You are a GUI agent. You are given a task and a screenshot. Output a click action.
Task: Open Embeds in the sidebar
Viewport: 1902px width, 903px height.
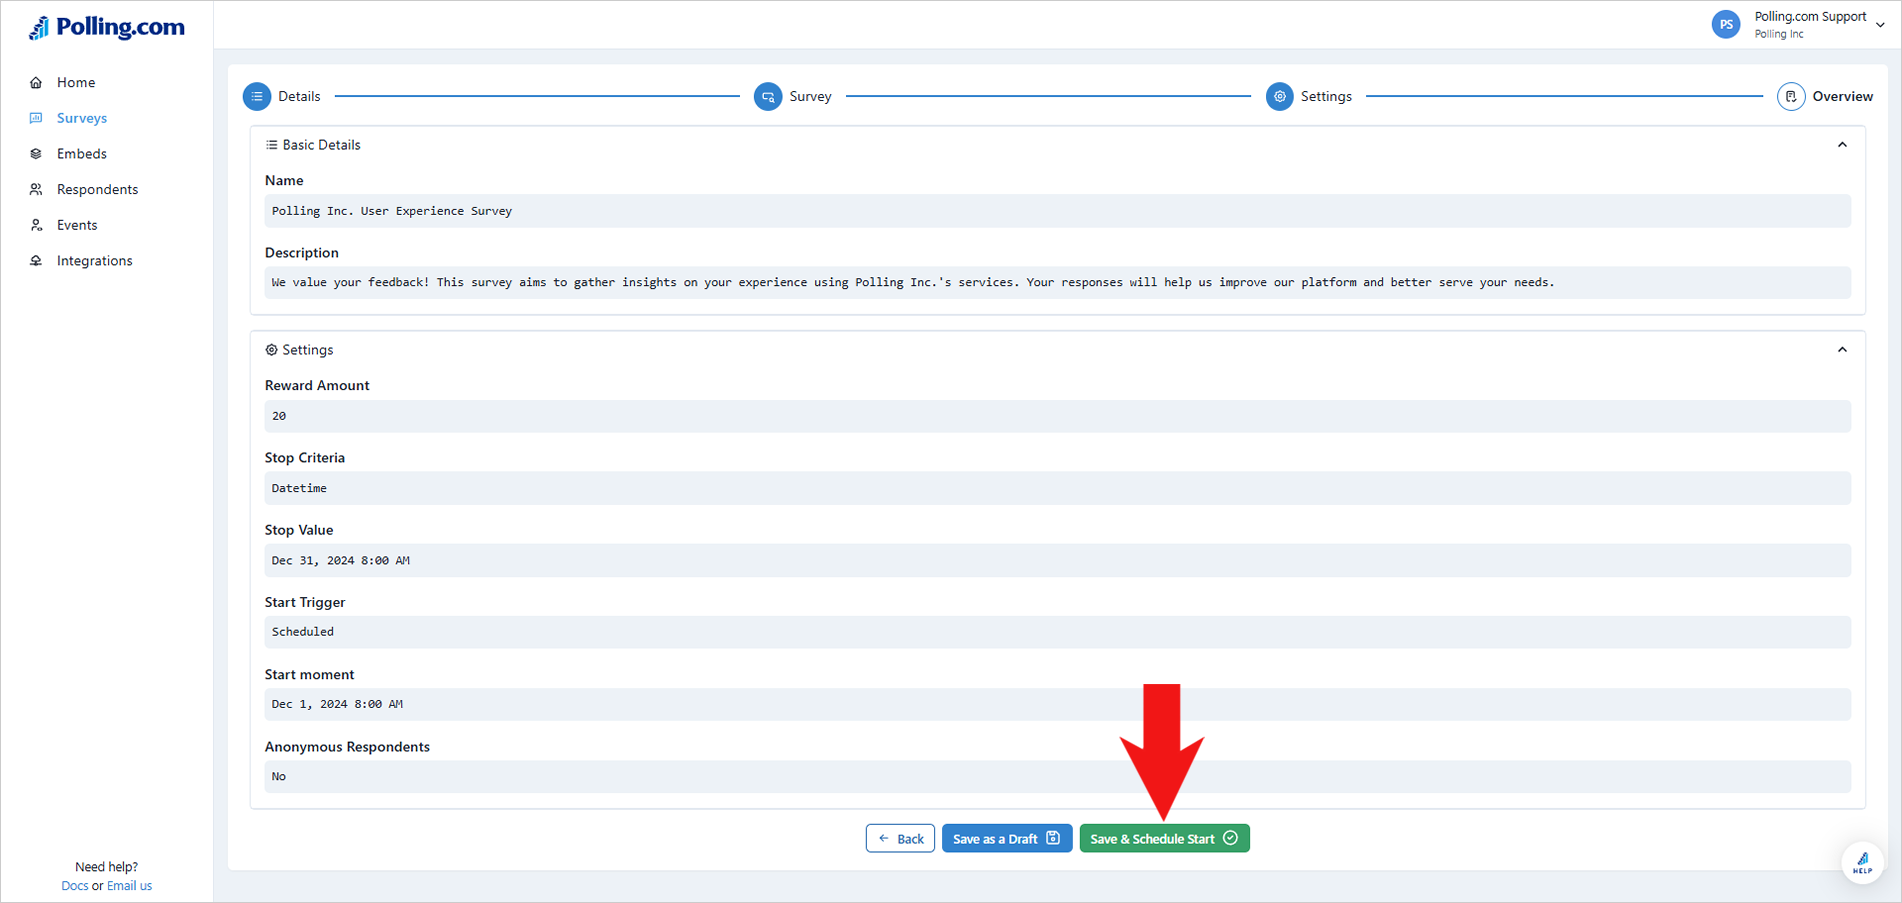[x=82, y=154]
